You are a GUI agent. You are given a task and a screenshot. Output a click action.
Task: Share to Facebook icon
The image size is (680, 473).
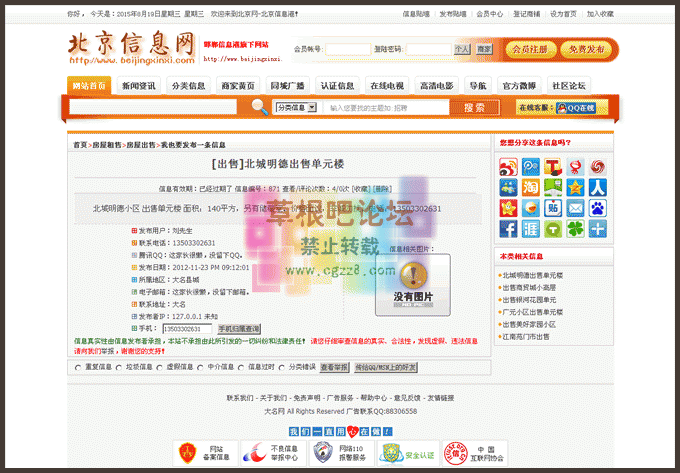[x=508, y=229]
